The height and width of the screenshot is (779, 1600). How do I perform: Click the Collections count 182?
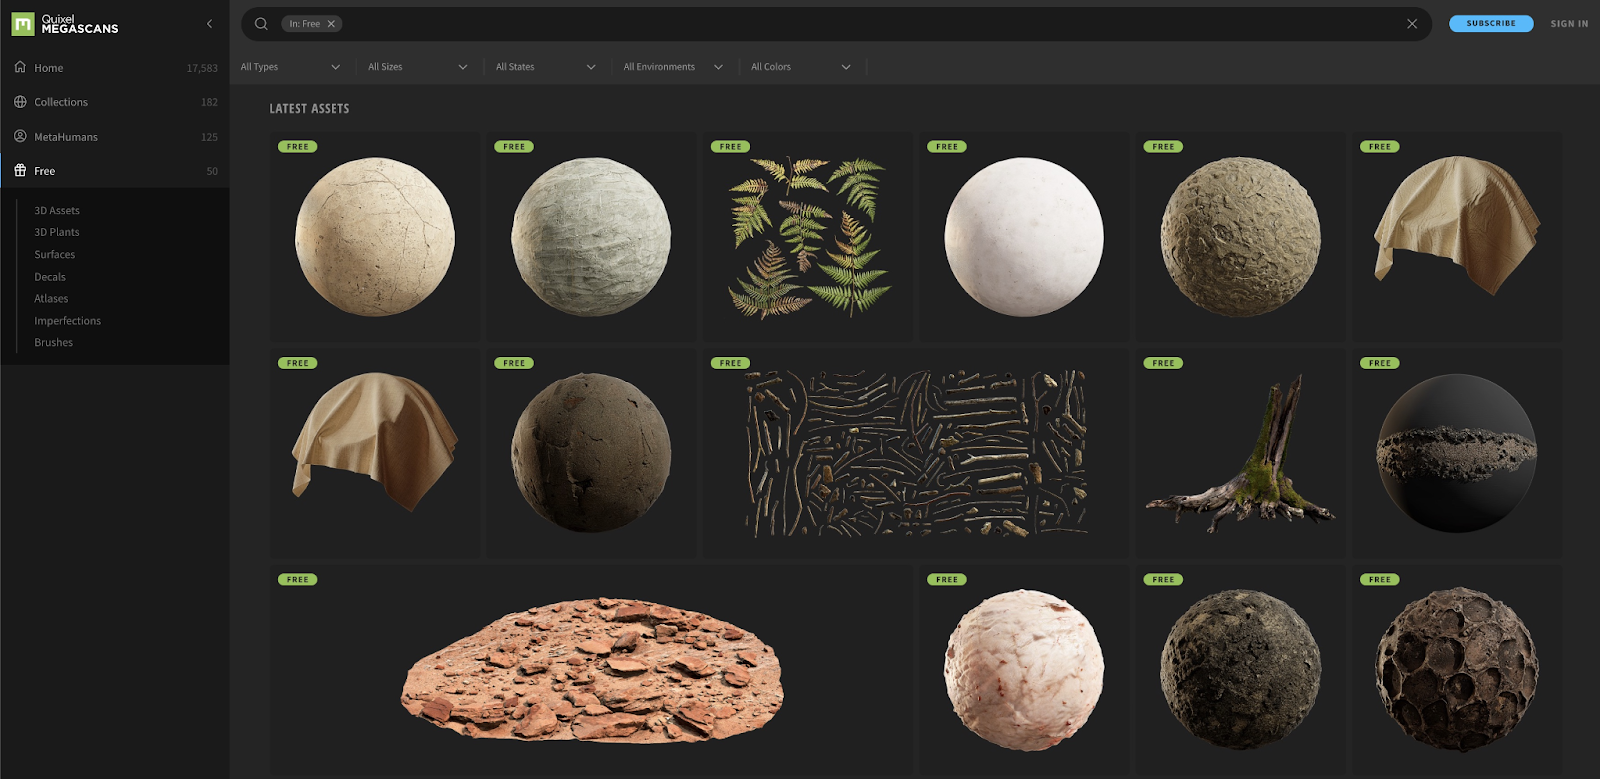click(209, 102)
